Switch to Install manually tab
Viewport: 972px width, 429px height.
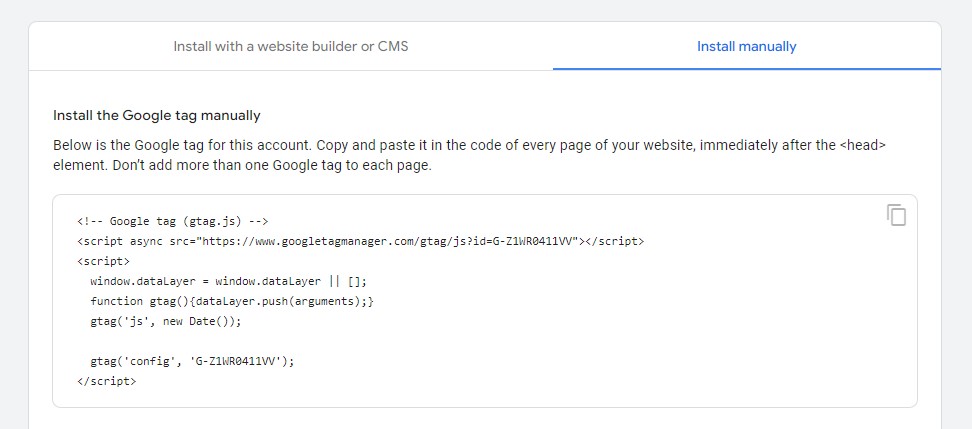(746, 46)
